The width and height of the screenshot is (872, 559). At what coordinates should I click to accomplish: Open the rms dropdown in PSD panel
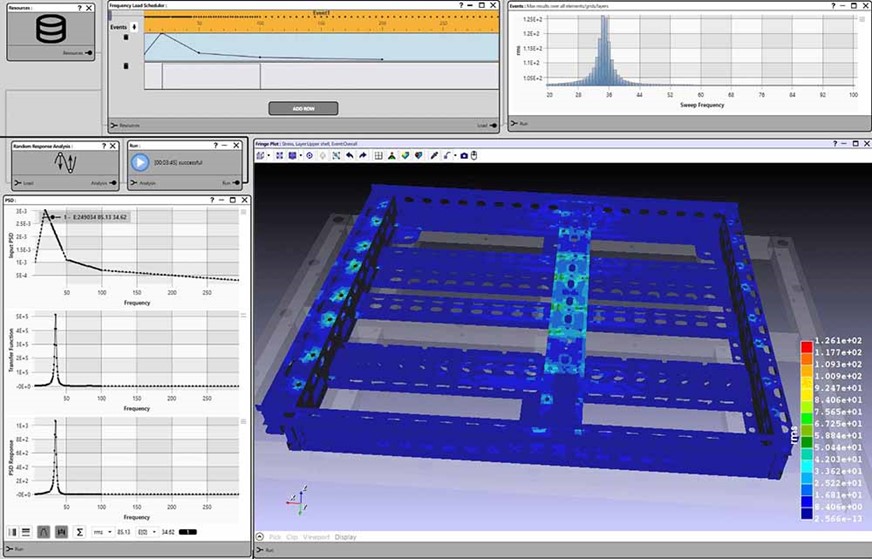(102, 532)
